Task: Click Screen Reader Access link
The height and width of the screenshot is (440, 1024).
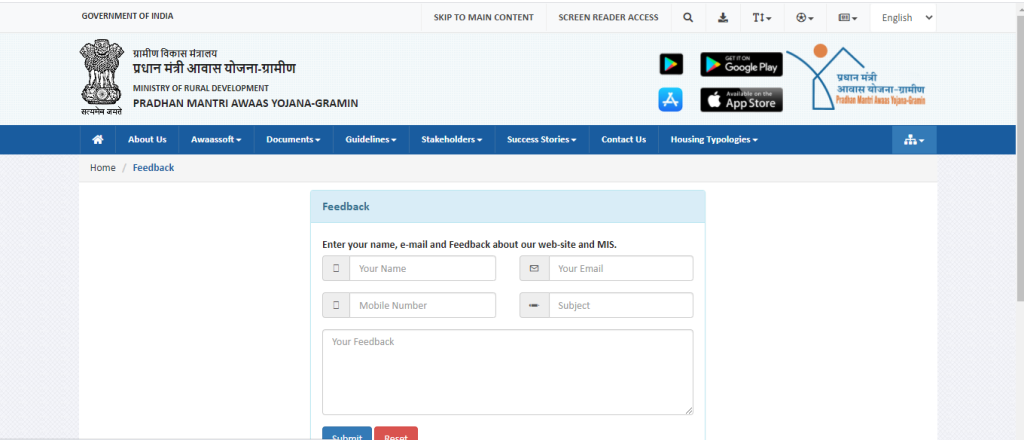Action: [x=608, y=18]
